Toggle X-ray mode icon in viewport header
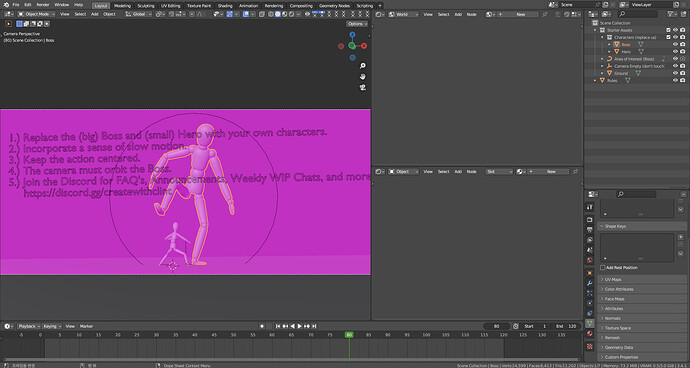Viewport: 690px width, 368px height. (x=262, y=14)
